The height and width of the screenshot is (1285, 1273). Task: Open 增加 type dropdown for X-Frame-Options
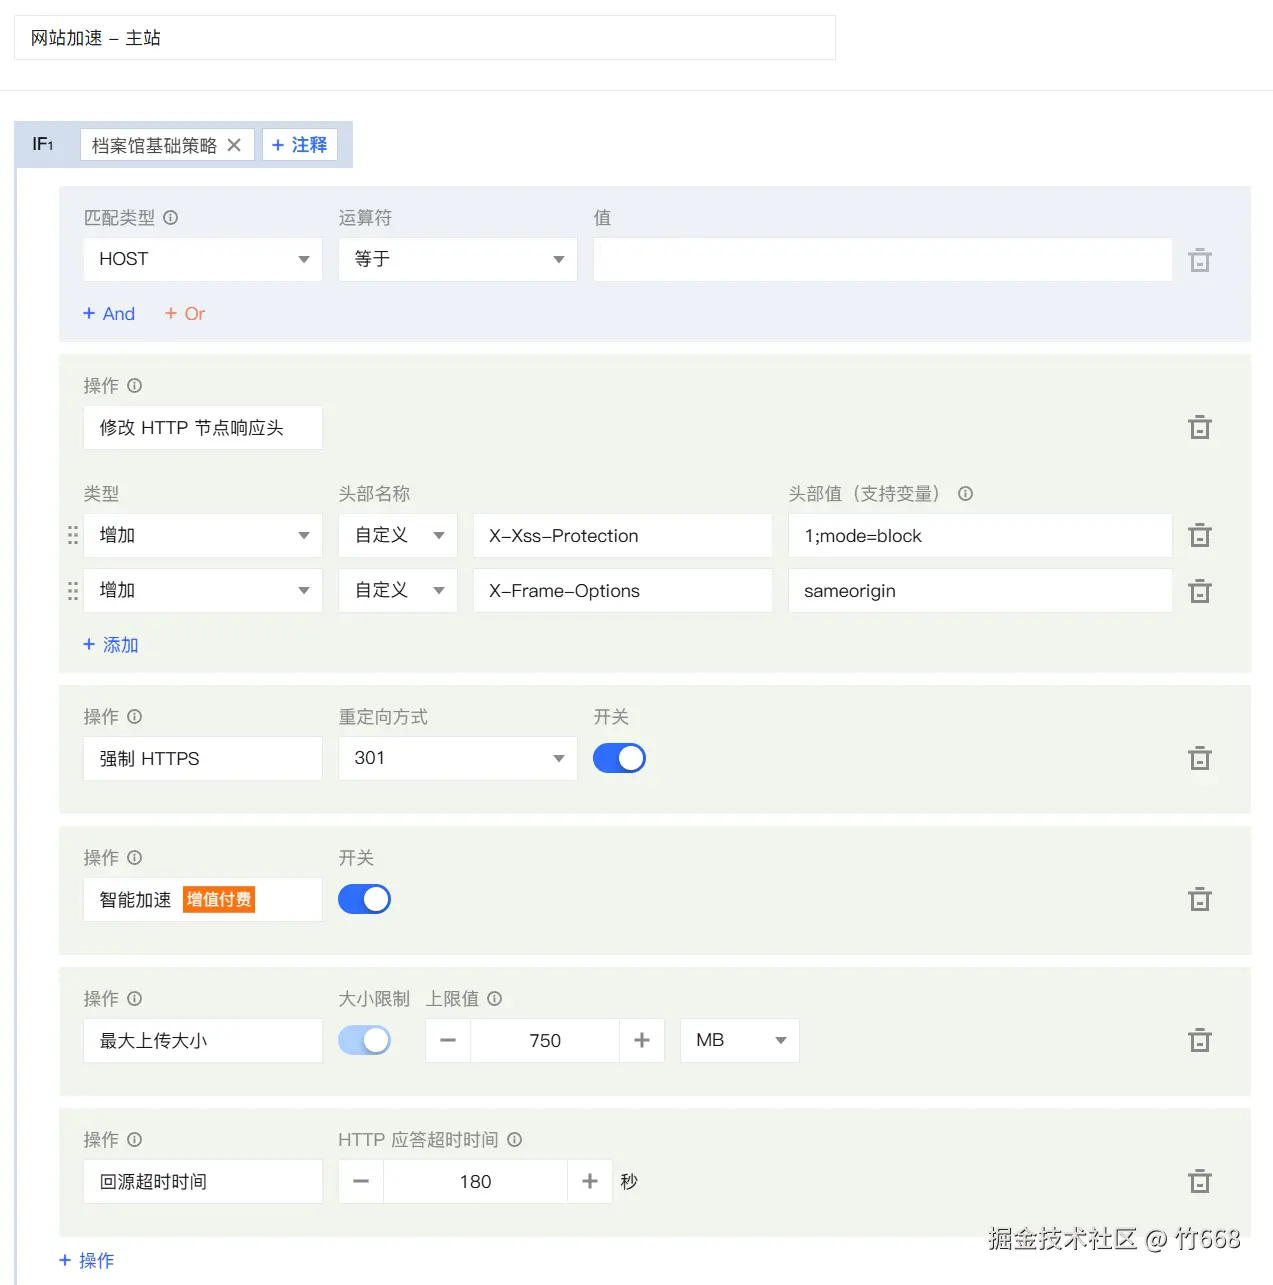[x=203, y=590]
